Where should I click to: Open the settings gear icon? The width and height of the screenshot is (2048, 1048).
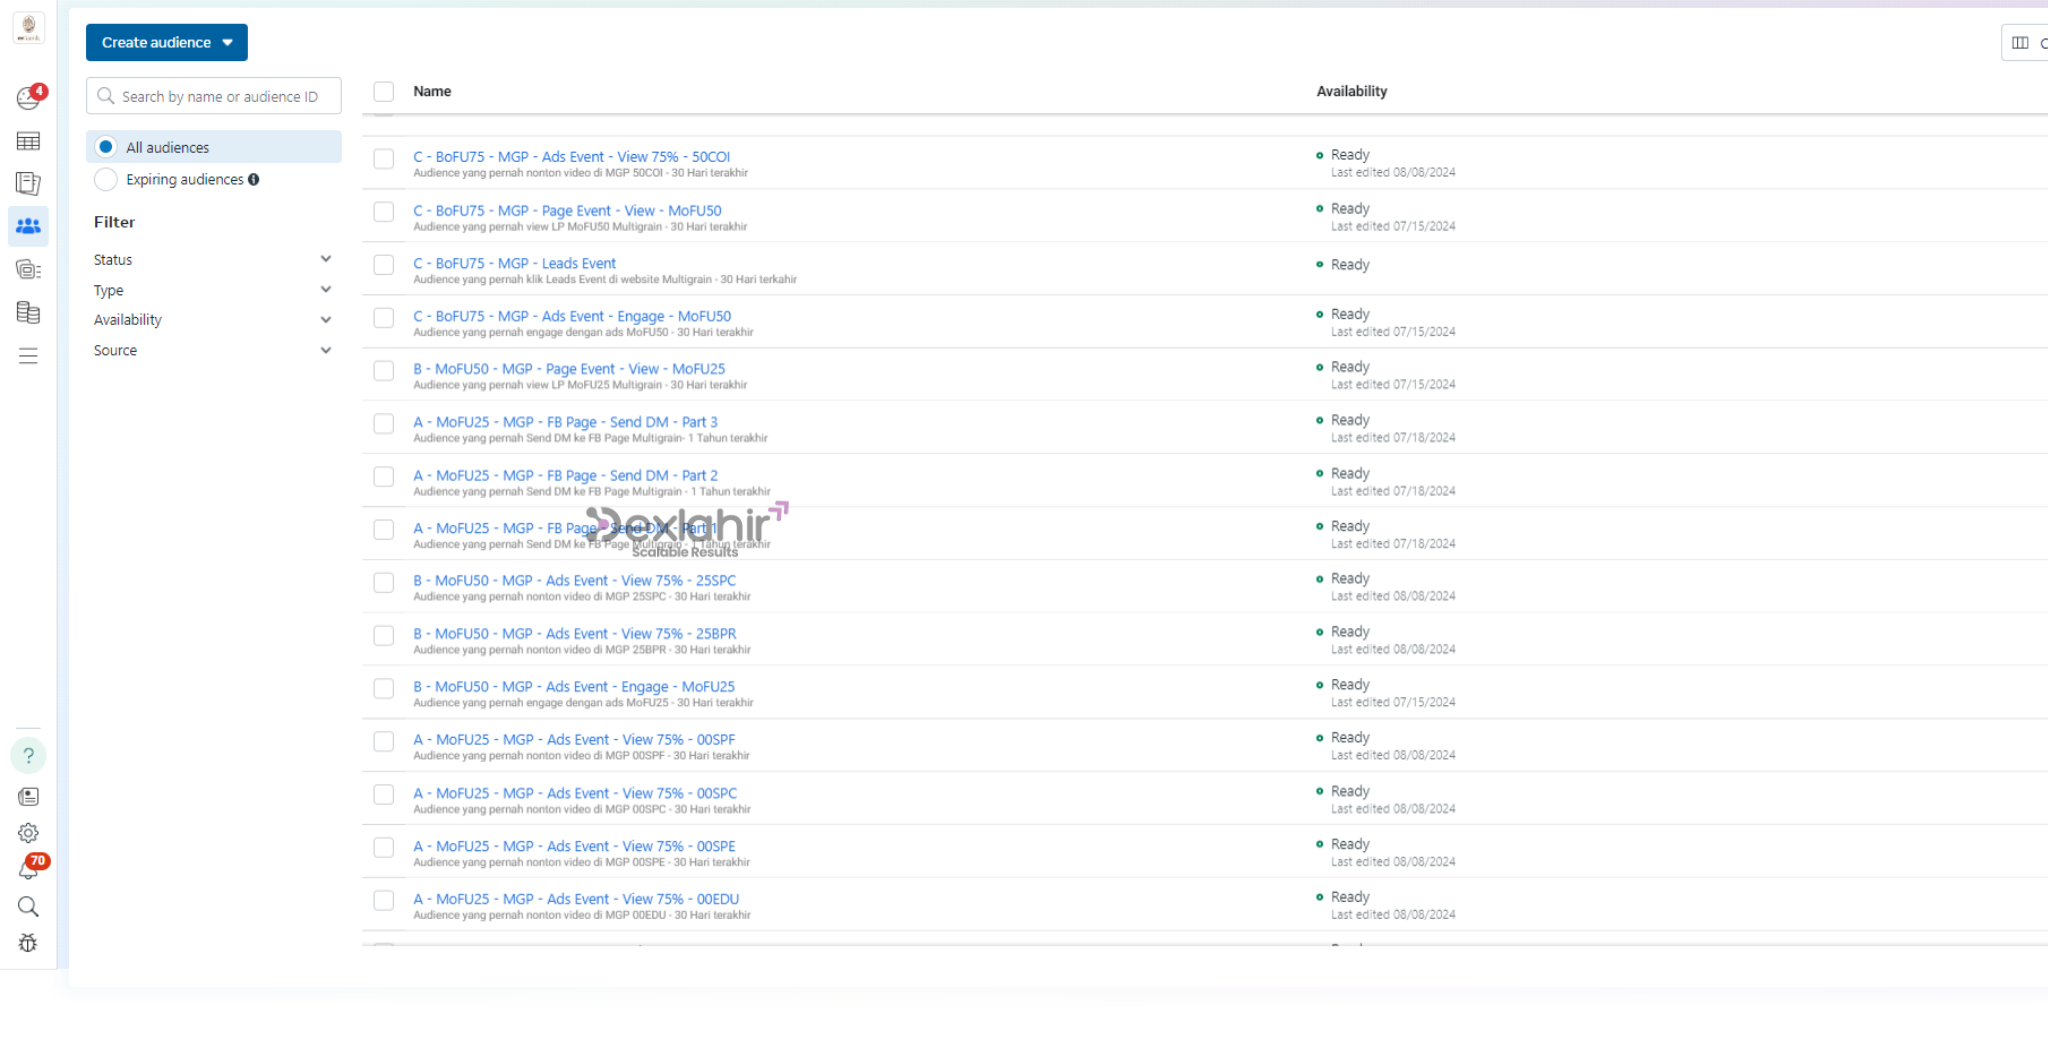click(x=28, y=833)
